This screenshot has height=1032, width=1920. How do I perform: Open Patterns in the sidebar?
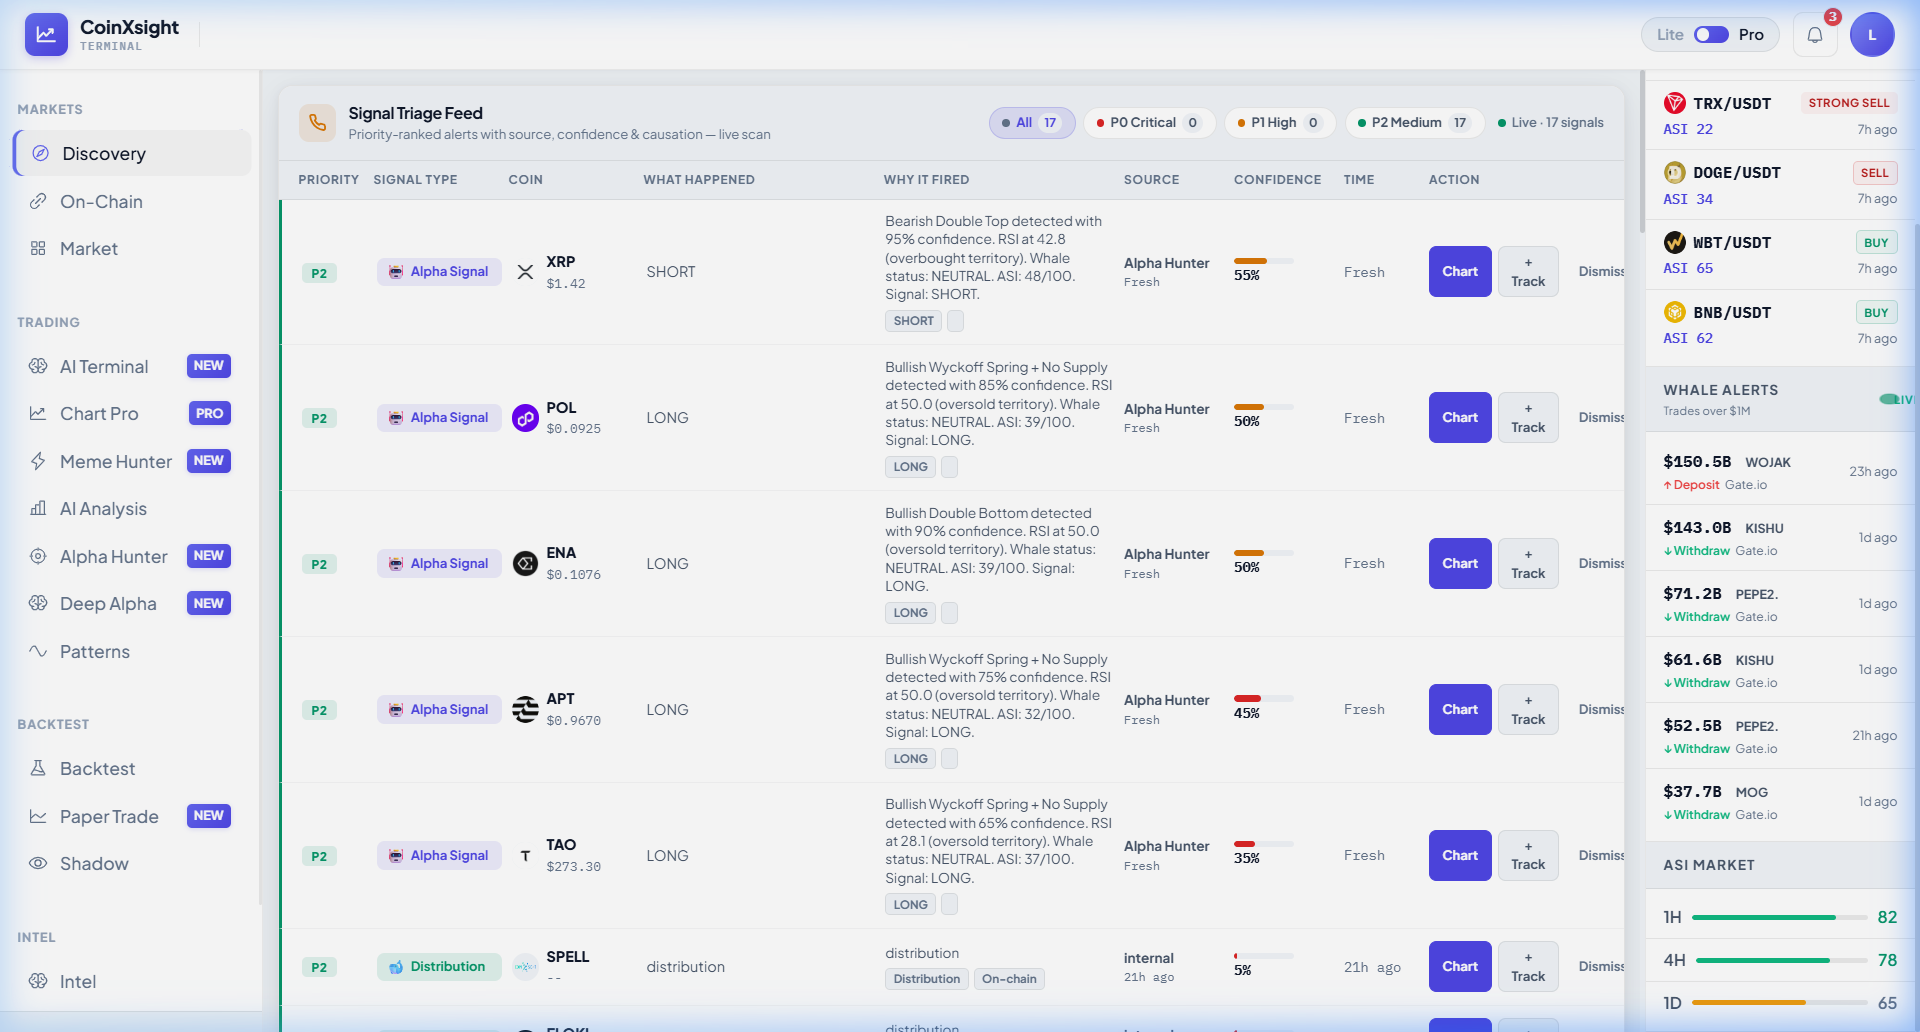point(132,651)
